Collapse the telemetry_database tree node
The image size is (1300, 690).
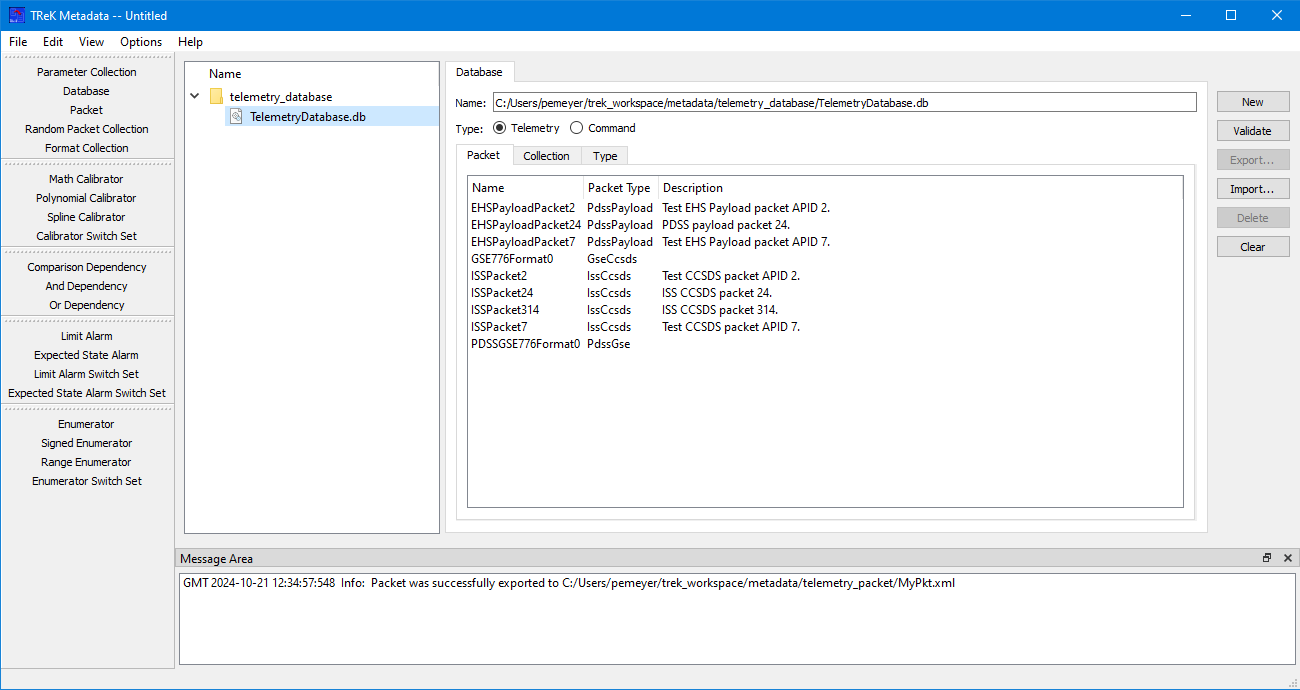pyautogui.click(x=194, y=97)
